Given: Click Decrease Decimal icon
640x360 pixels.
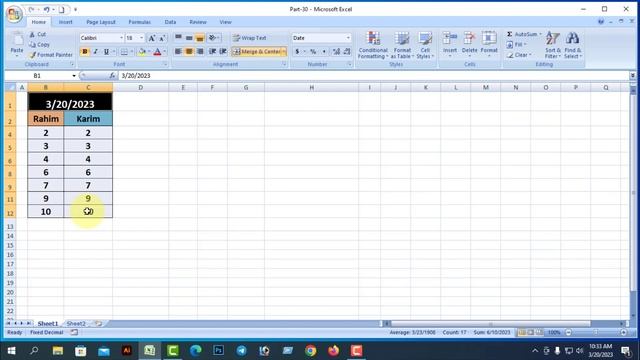Looking at the screenshot, I should point(347,52).
